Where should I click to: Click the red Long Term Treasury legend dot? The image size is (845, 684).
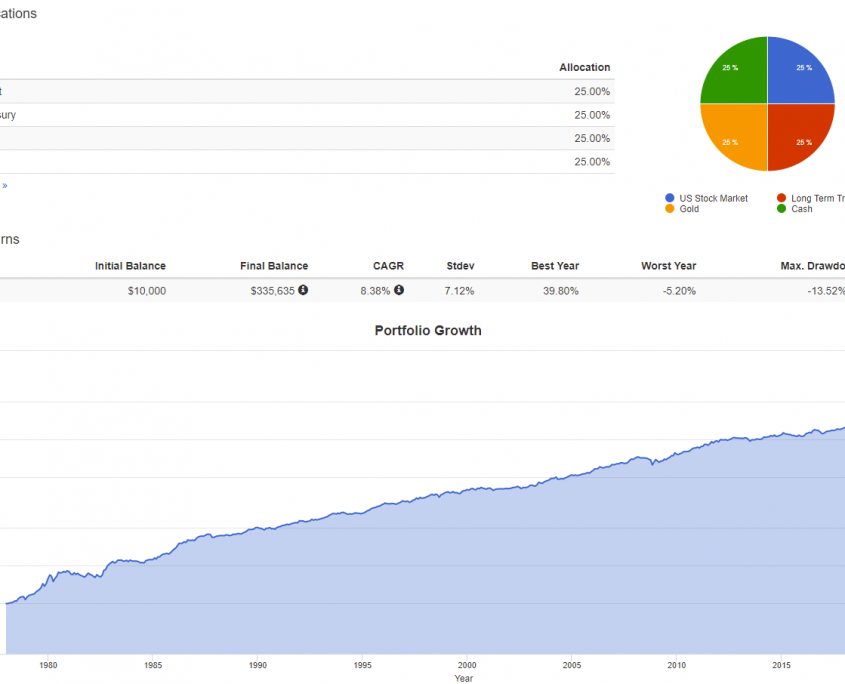[781, 198]
